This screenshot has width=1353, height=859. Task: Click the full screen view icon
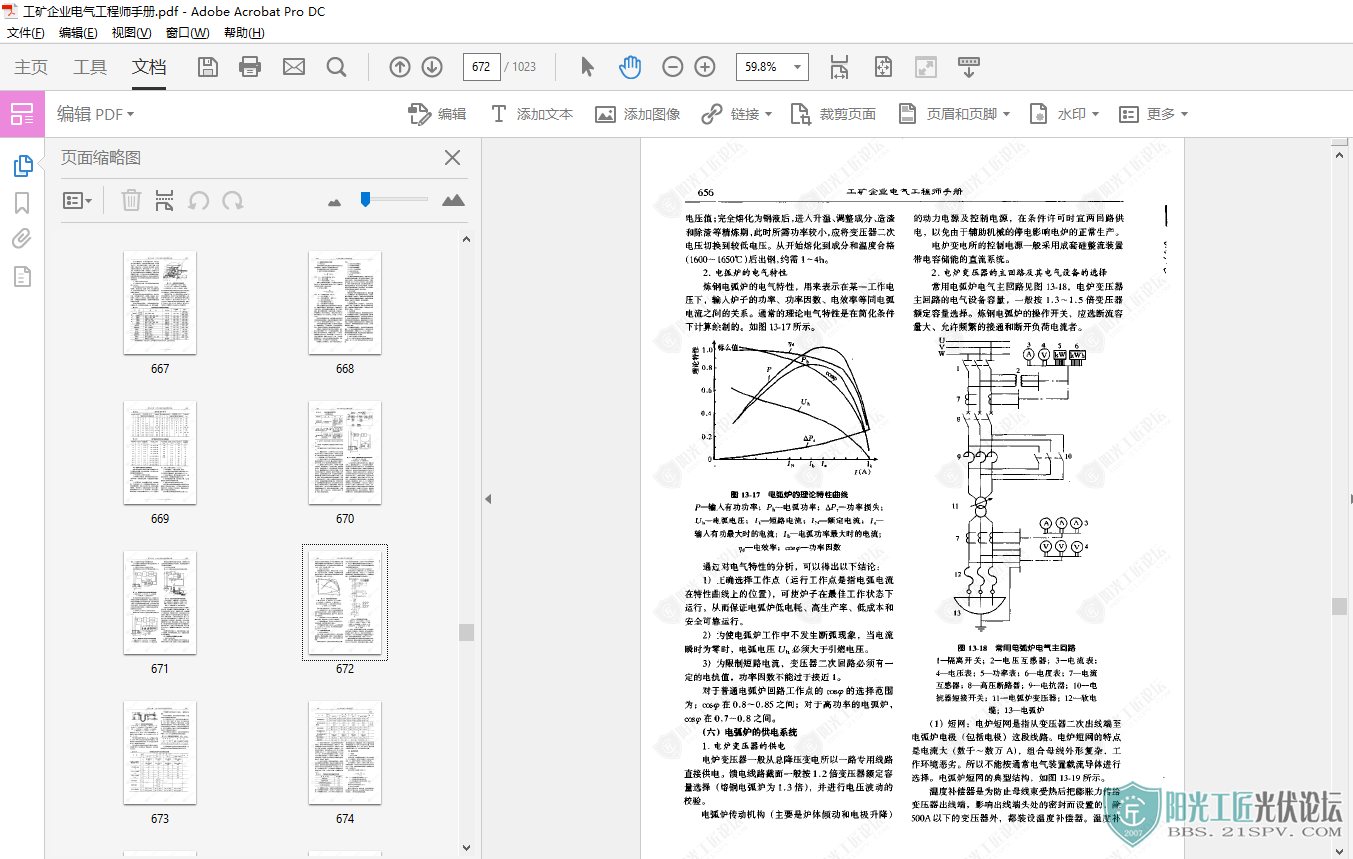tap(926, 67)
